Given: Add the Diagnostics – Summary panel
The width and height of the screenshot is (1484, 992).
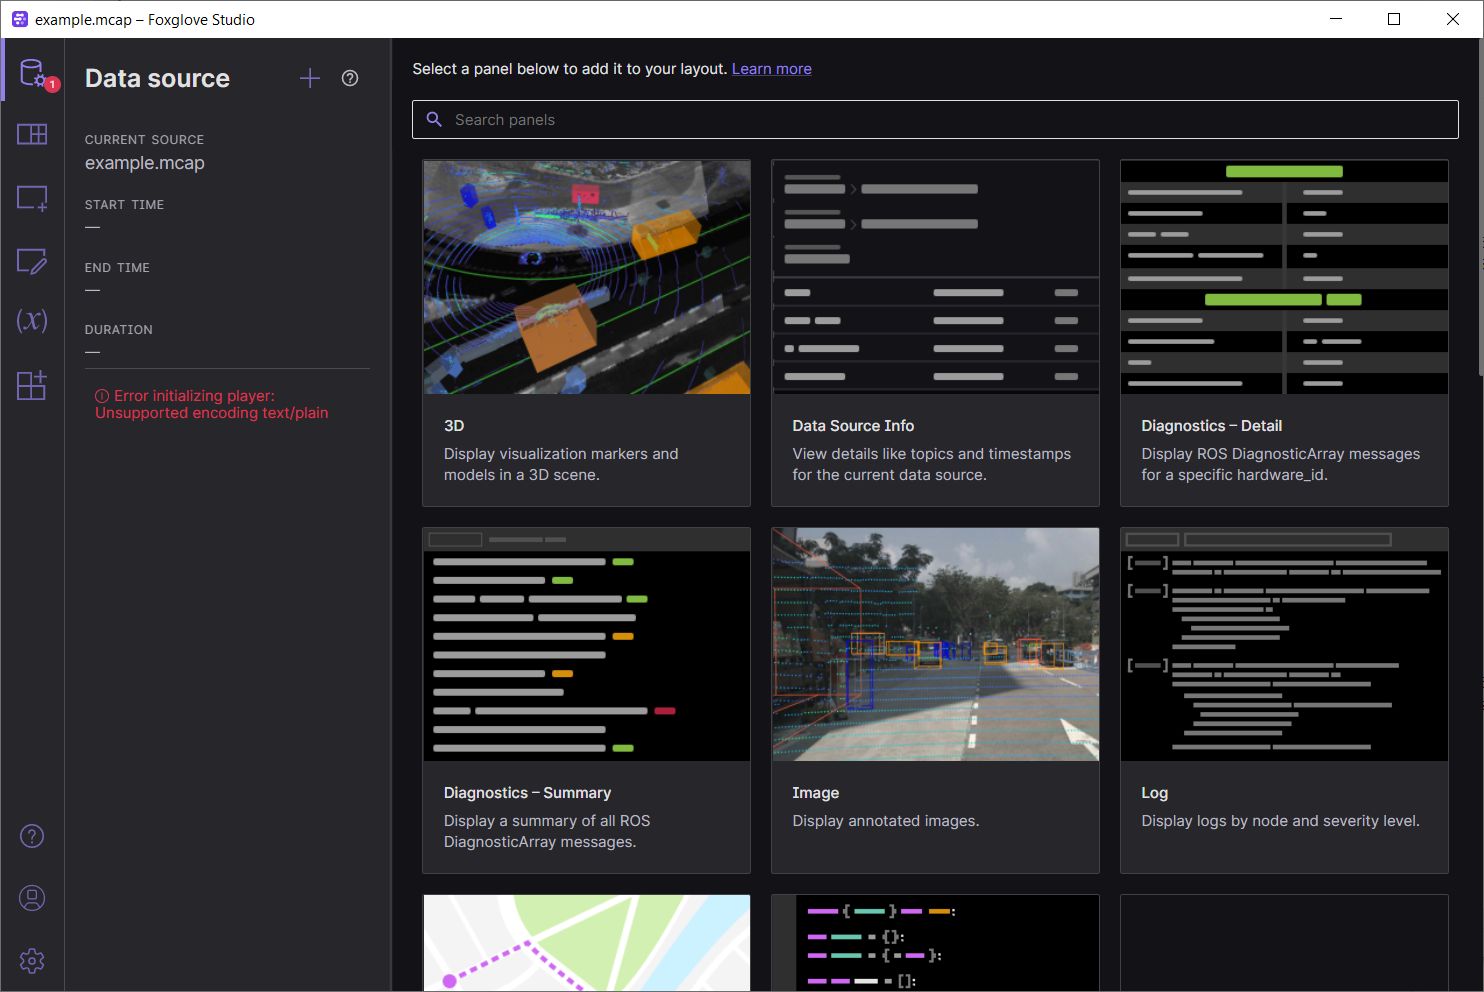Looking at the screenshot, I should (586, 700).
